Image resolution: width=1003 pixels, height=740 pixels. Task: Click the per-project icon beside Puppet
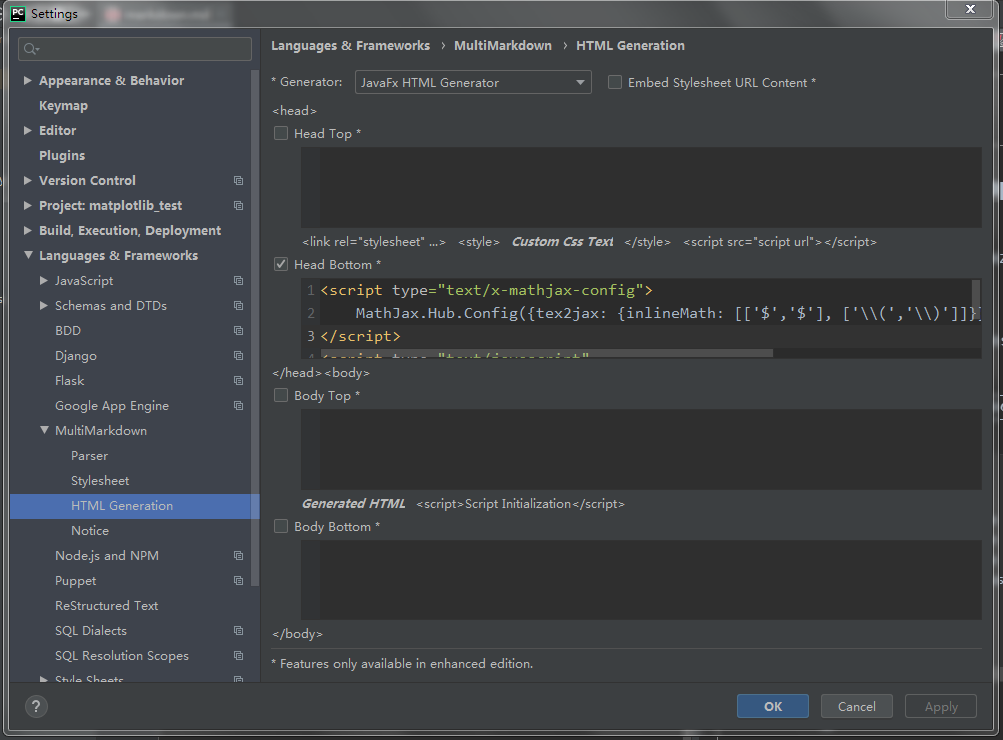[x=239, y=580]
